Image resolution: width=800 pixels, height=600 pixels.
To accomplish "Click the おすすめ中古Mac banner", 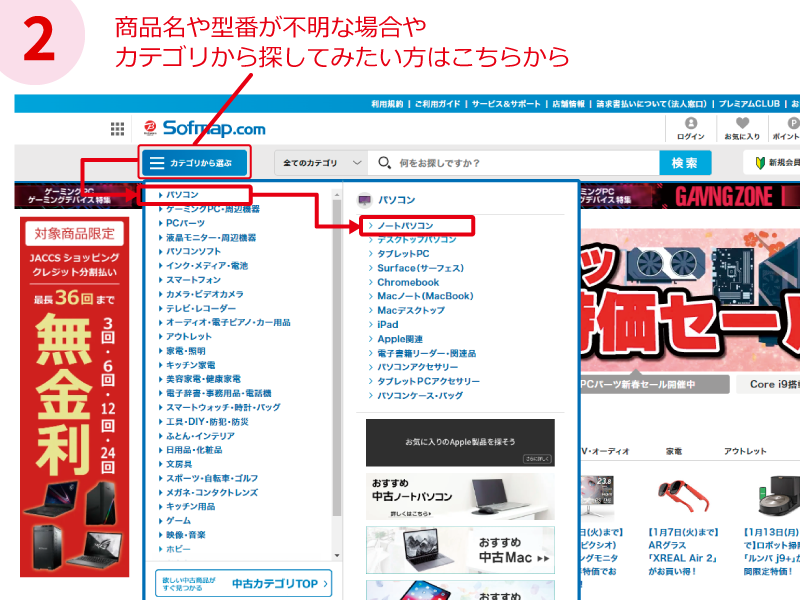I will 460,550.
